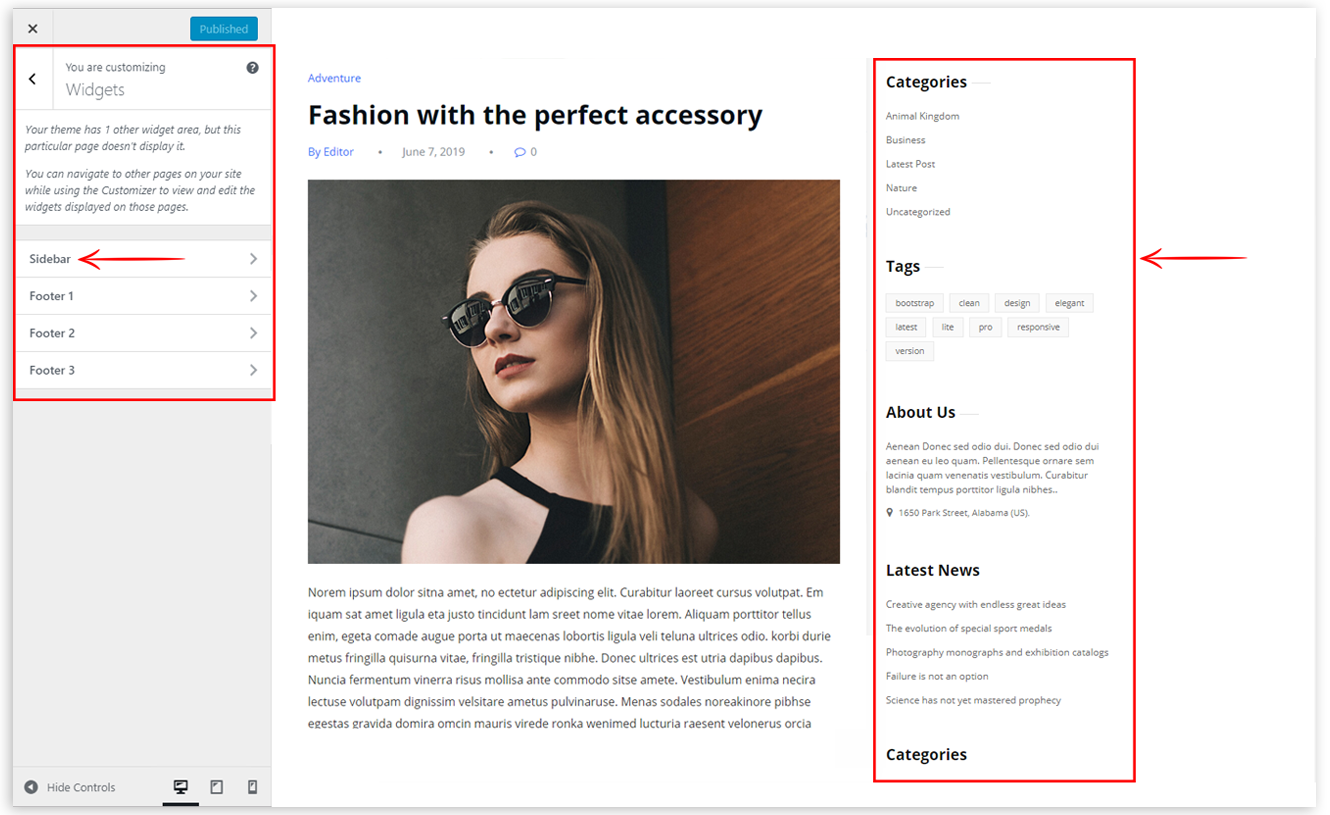Select the latest tag
Viewport: 1330px width, 815px height.
(906, 327)
